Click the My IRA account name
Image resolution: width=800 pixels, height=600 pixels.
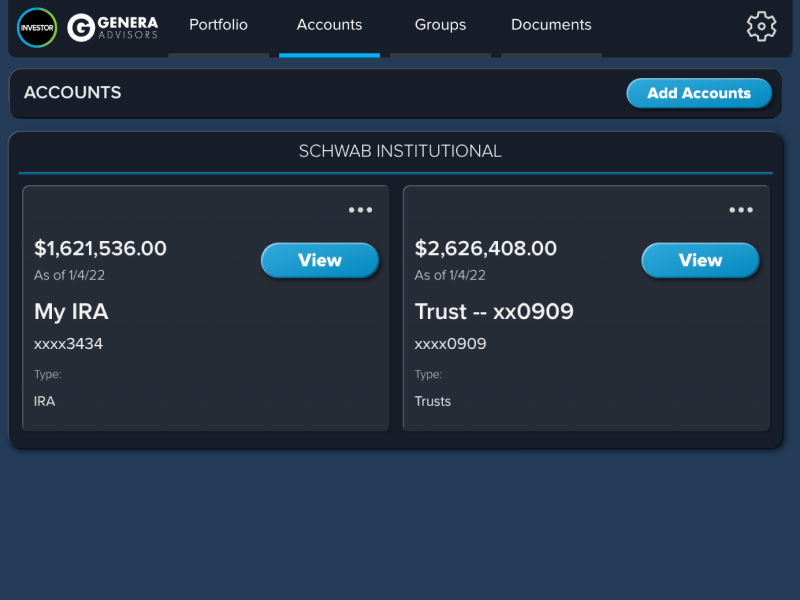tap(71, 312)
